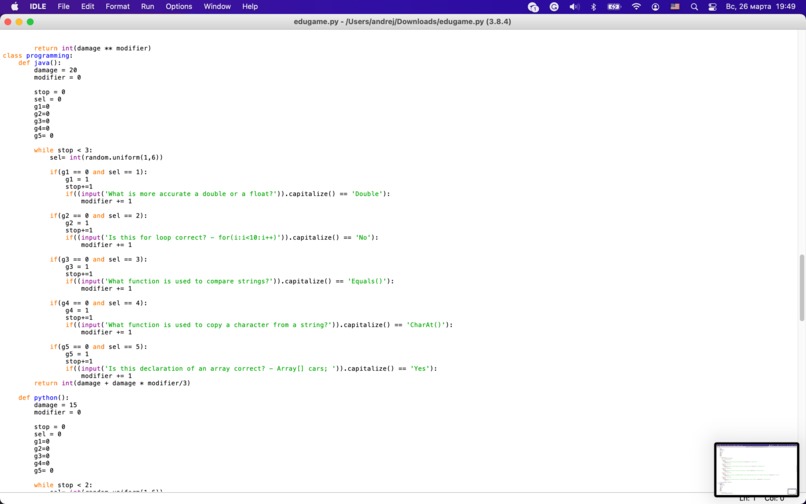
Task: Click the 'while stop < 2:' line
Action: coord(63,485)
